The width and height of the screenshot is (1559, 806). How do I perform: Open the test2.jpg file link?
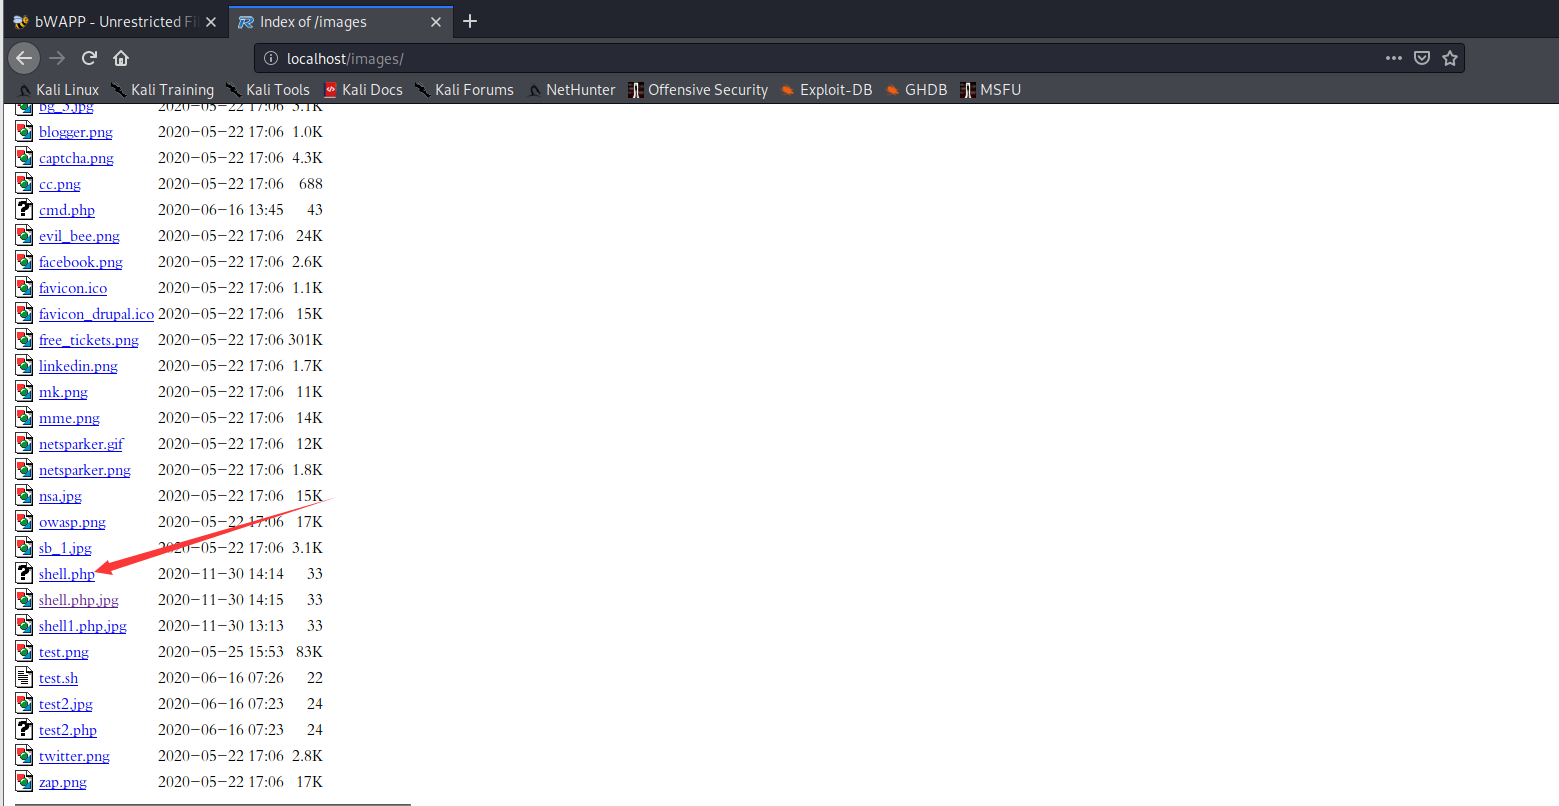point(66,704)
